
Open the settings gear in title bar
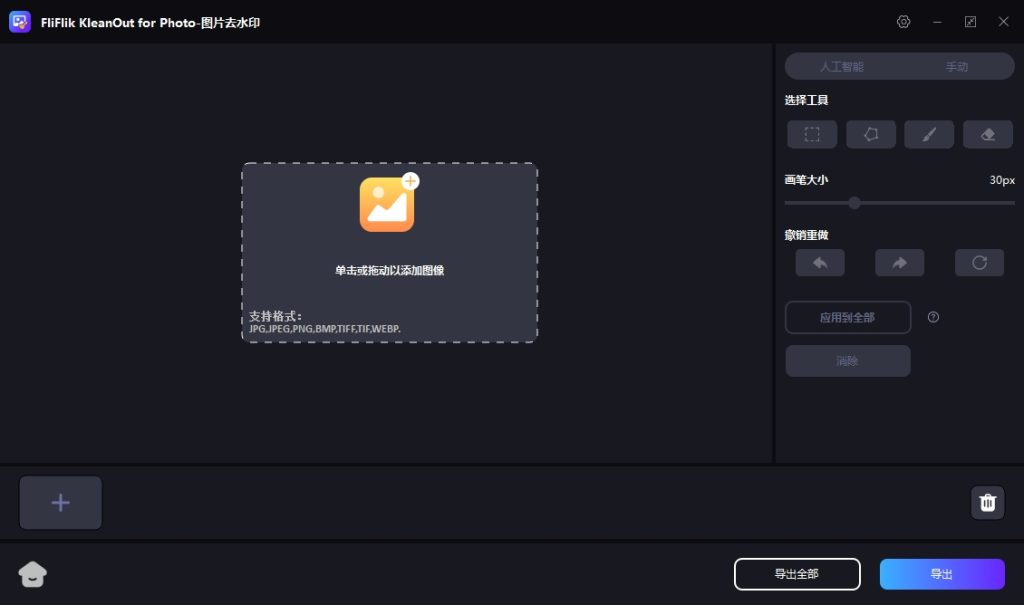pyautogui.click(x=904, y=22)
